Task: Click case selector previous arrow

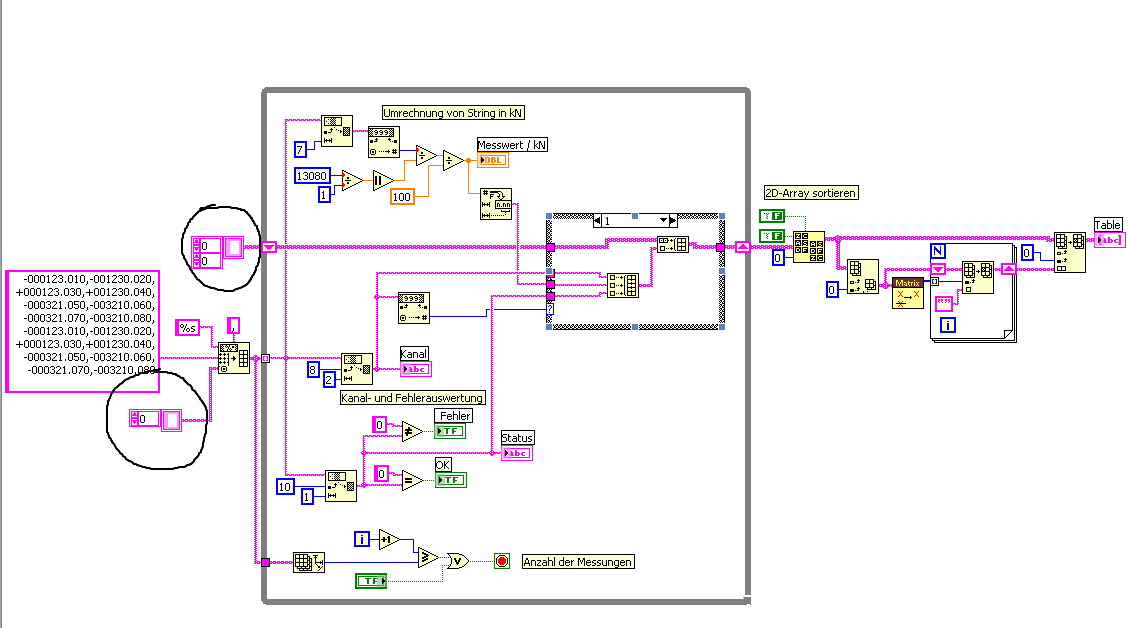Action: (597, 221)
